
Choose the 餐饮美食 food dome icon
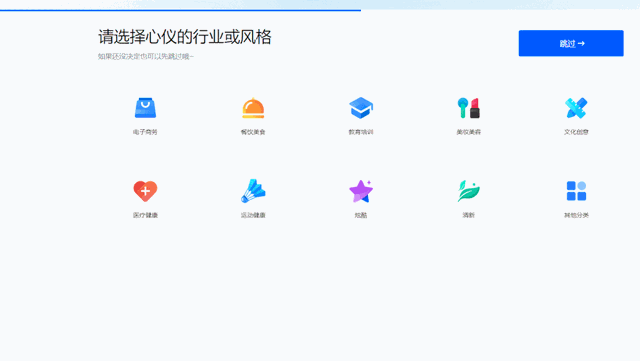[x=253, y=108]
